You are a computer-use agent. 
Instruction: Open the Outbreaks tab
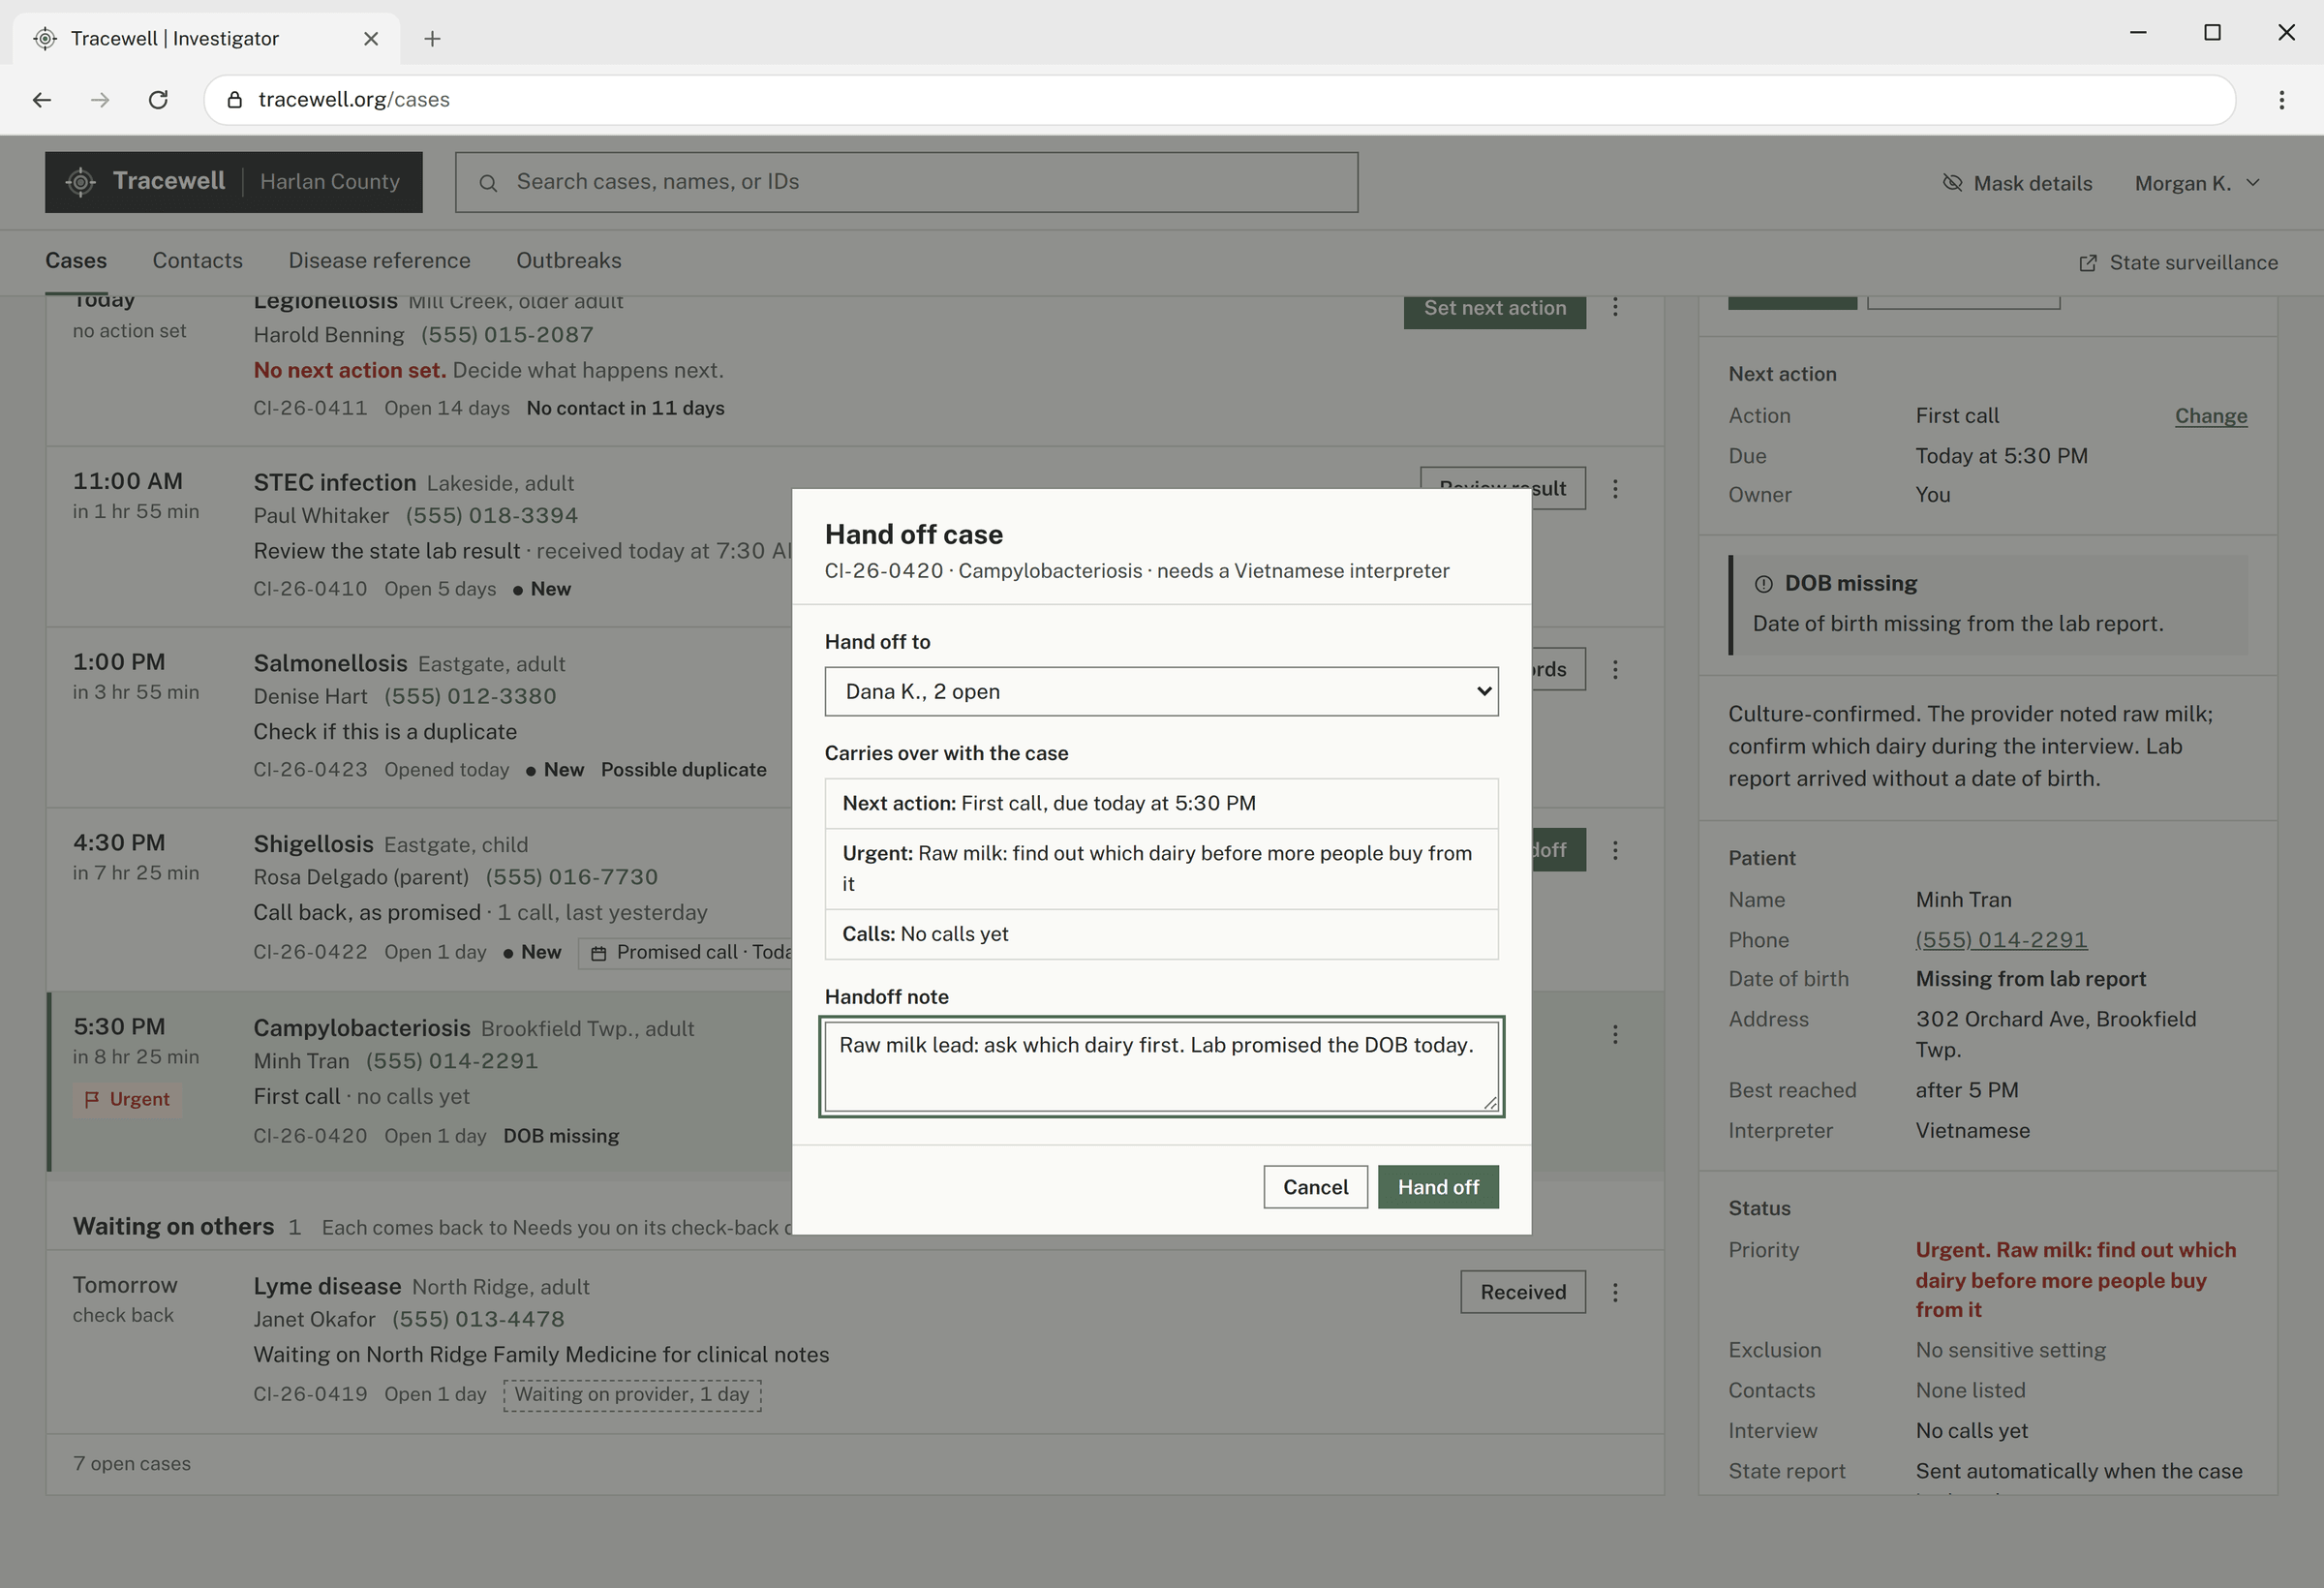(568, 260)
